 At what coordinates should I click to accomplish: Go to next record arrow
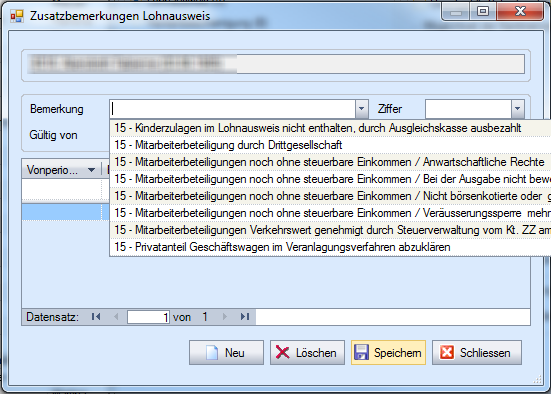tap(225, 317)
